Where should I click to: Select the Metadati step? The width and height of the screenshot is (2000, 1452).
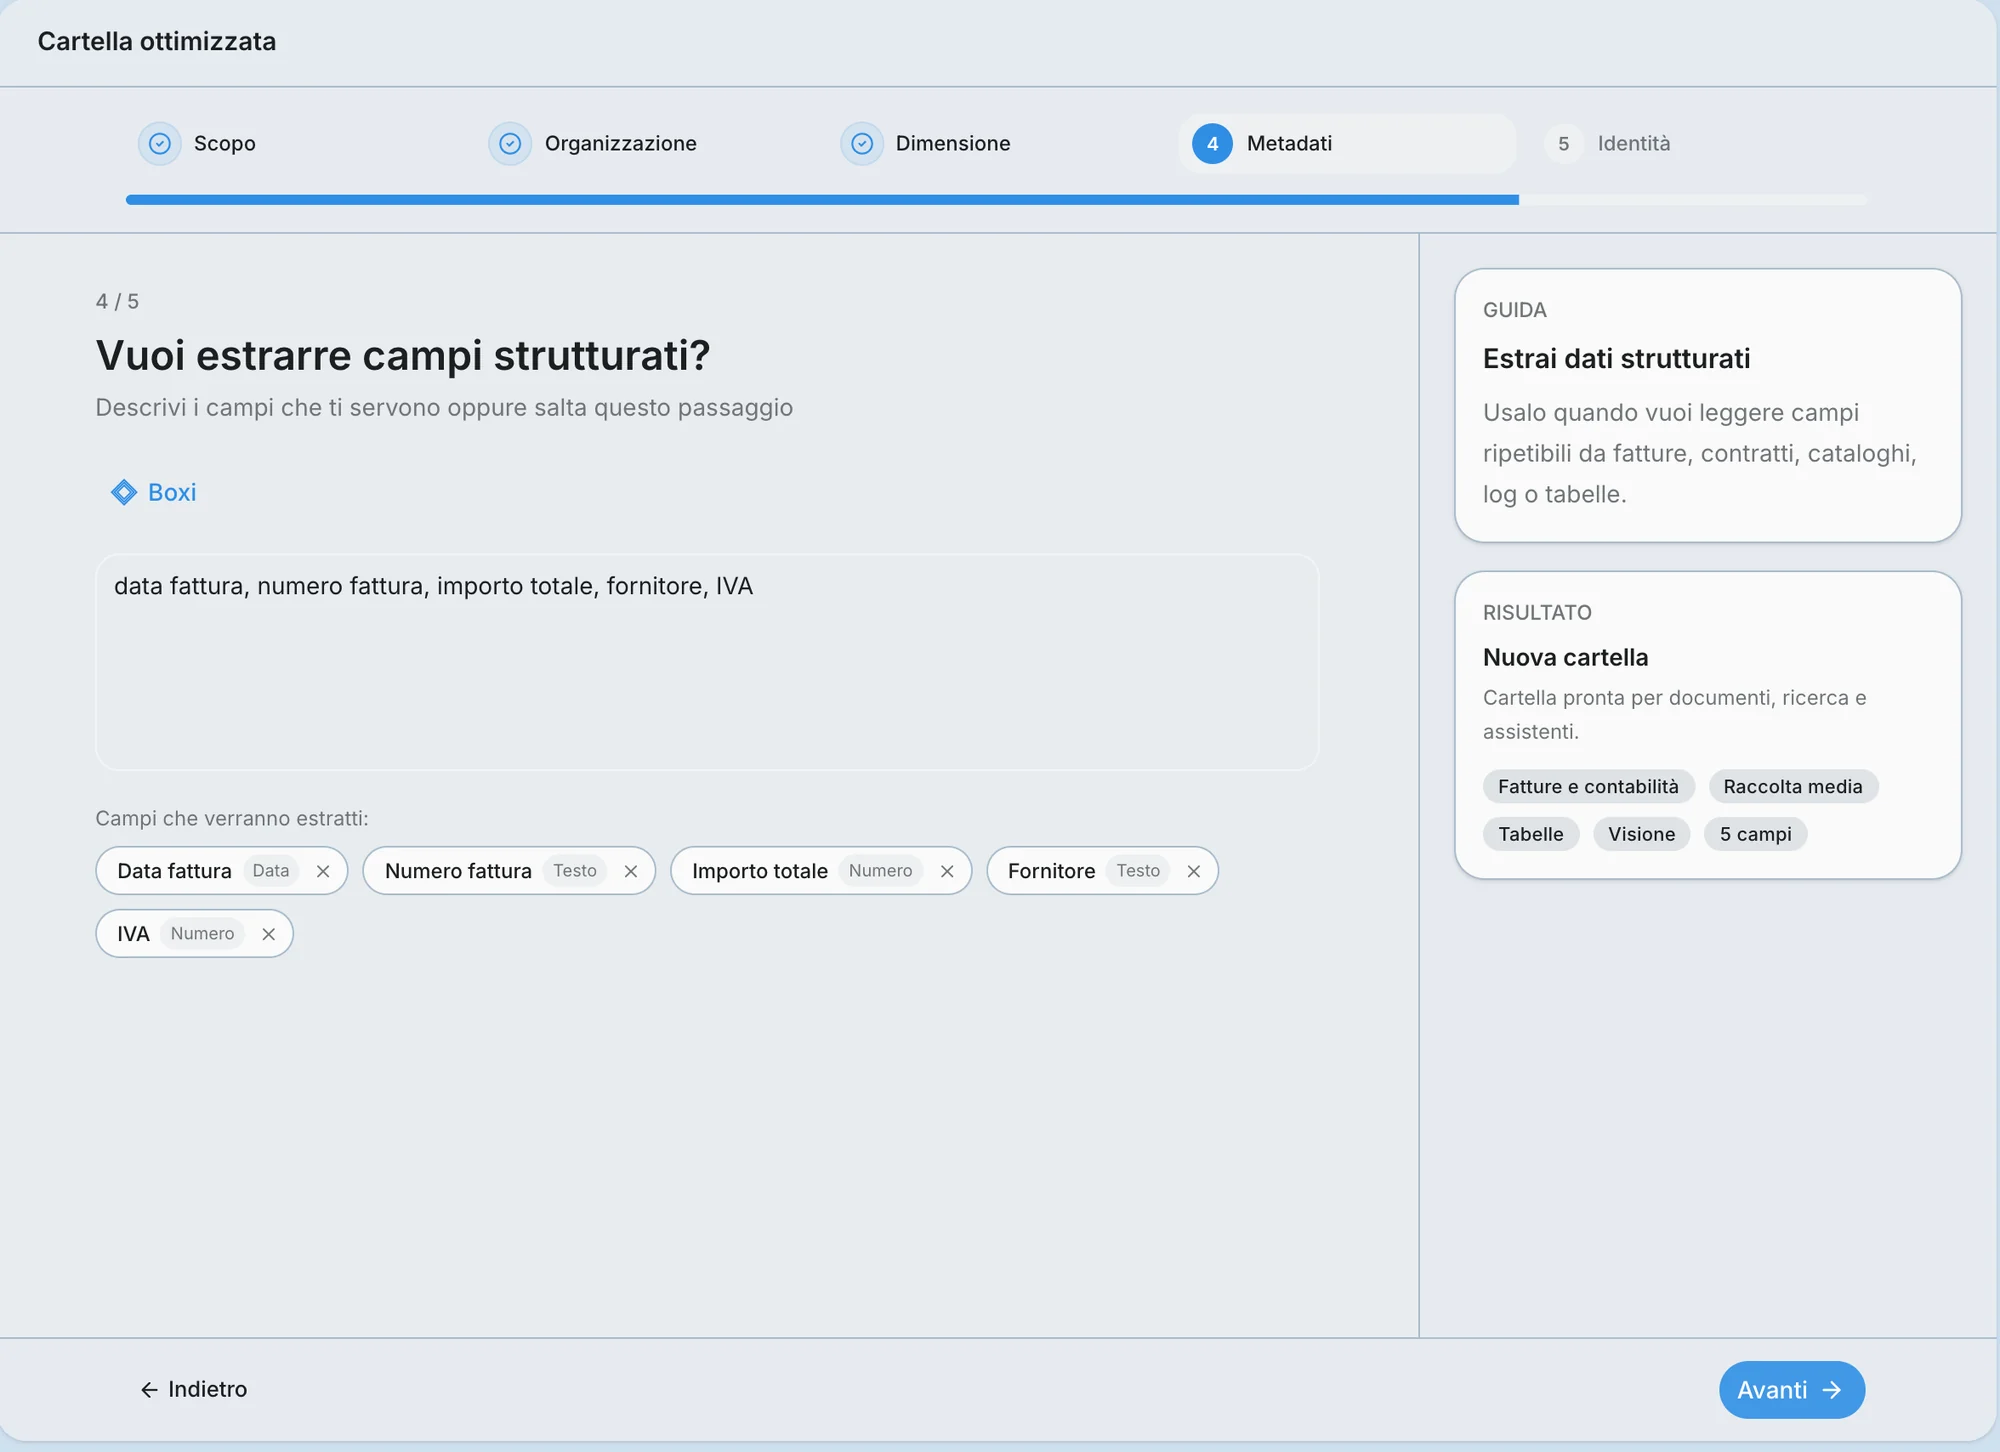click(x=1347, y=144)
